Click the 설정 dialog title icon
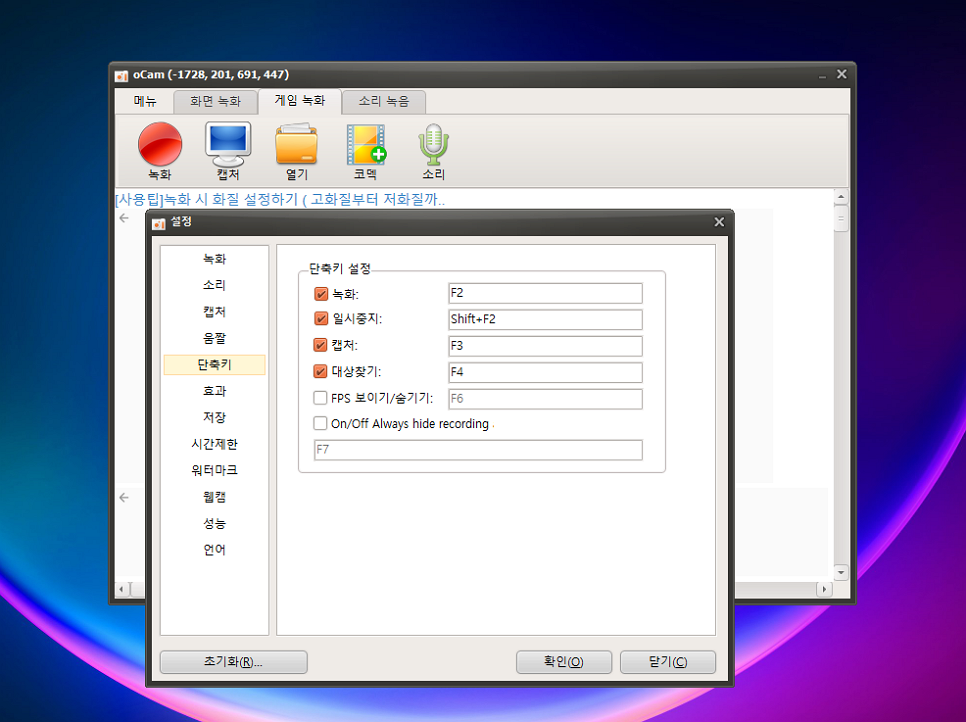966x722 pixels. pos(158,222)
